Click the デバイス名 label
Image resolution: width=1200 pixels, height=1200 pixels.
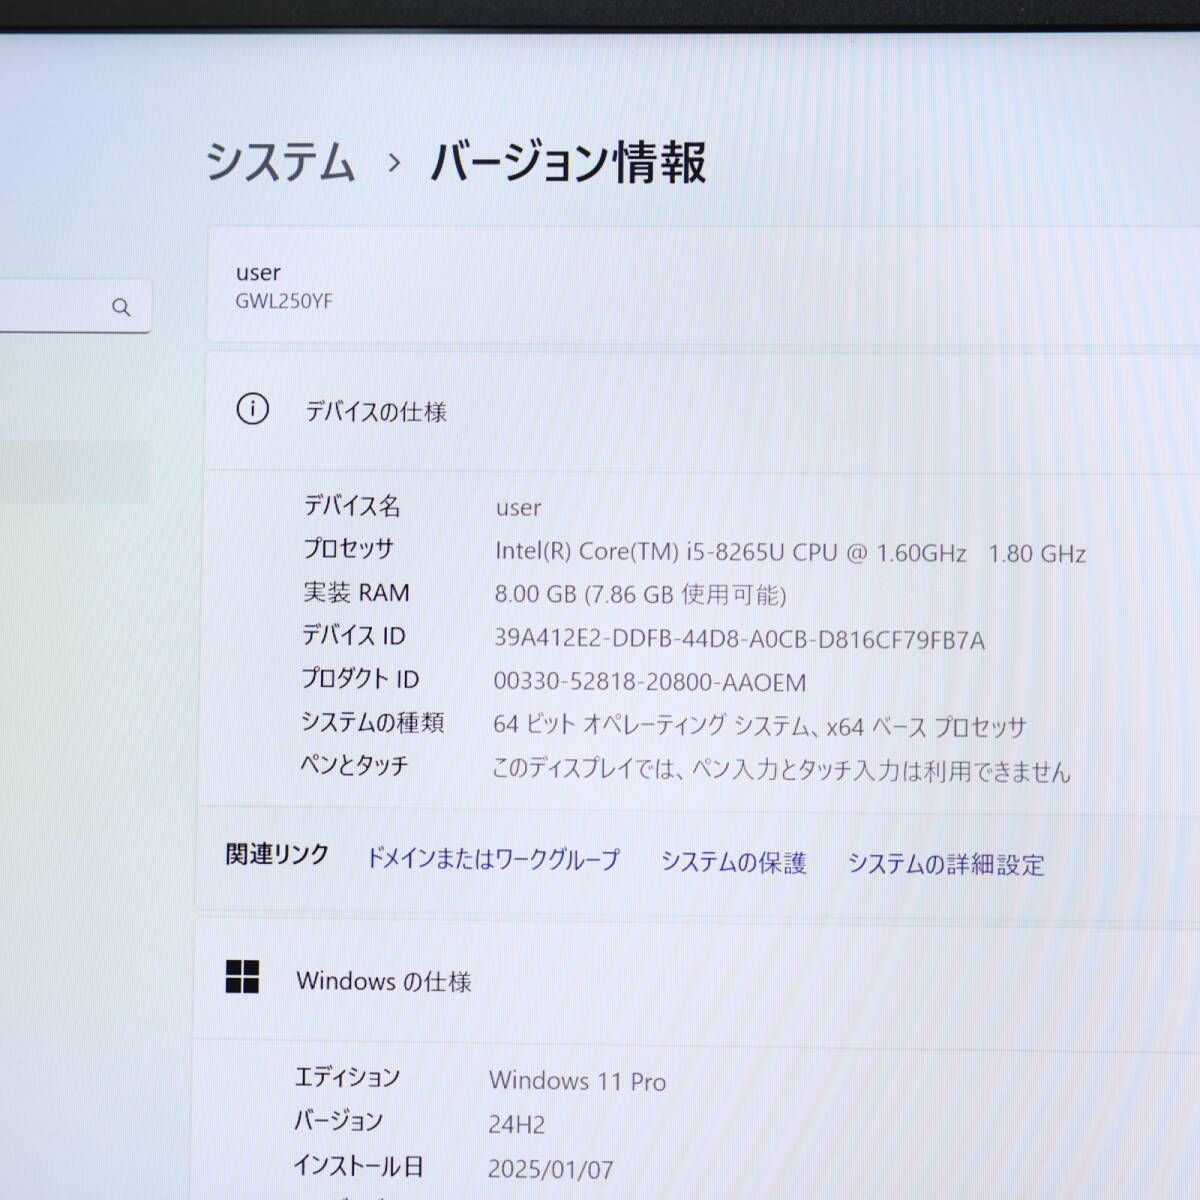352,506
